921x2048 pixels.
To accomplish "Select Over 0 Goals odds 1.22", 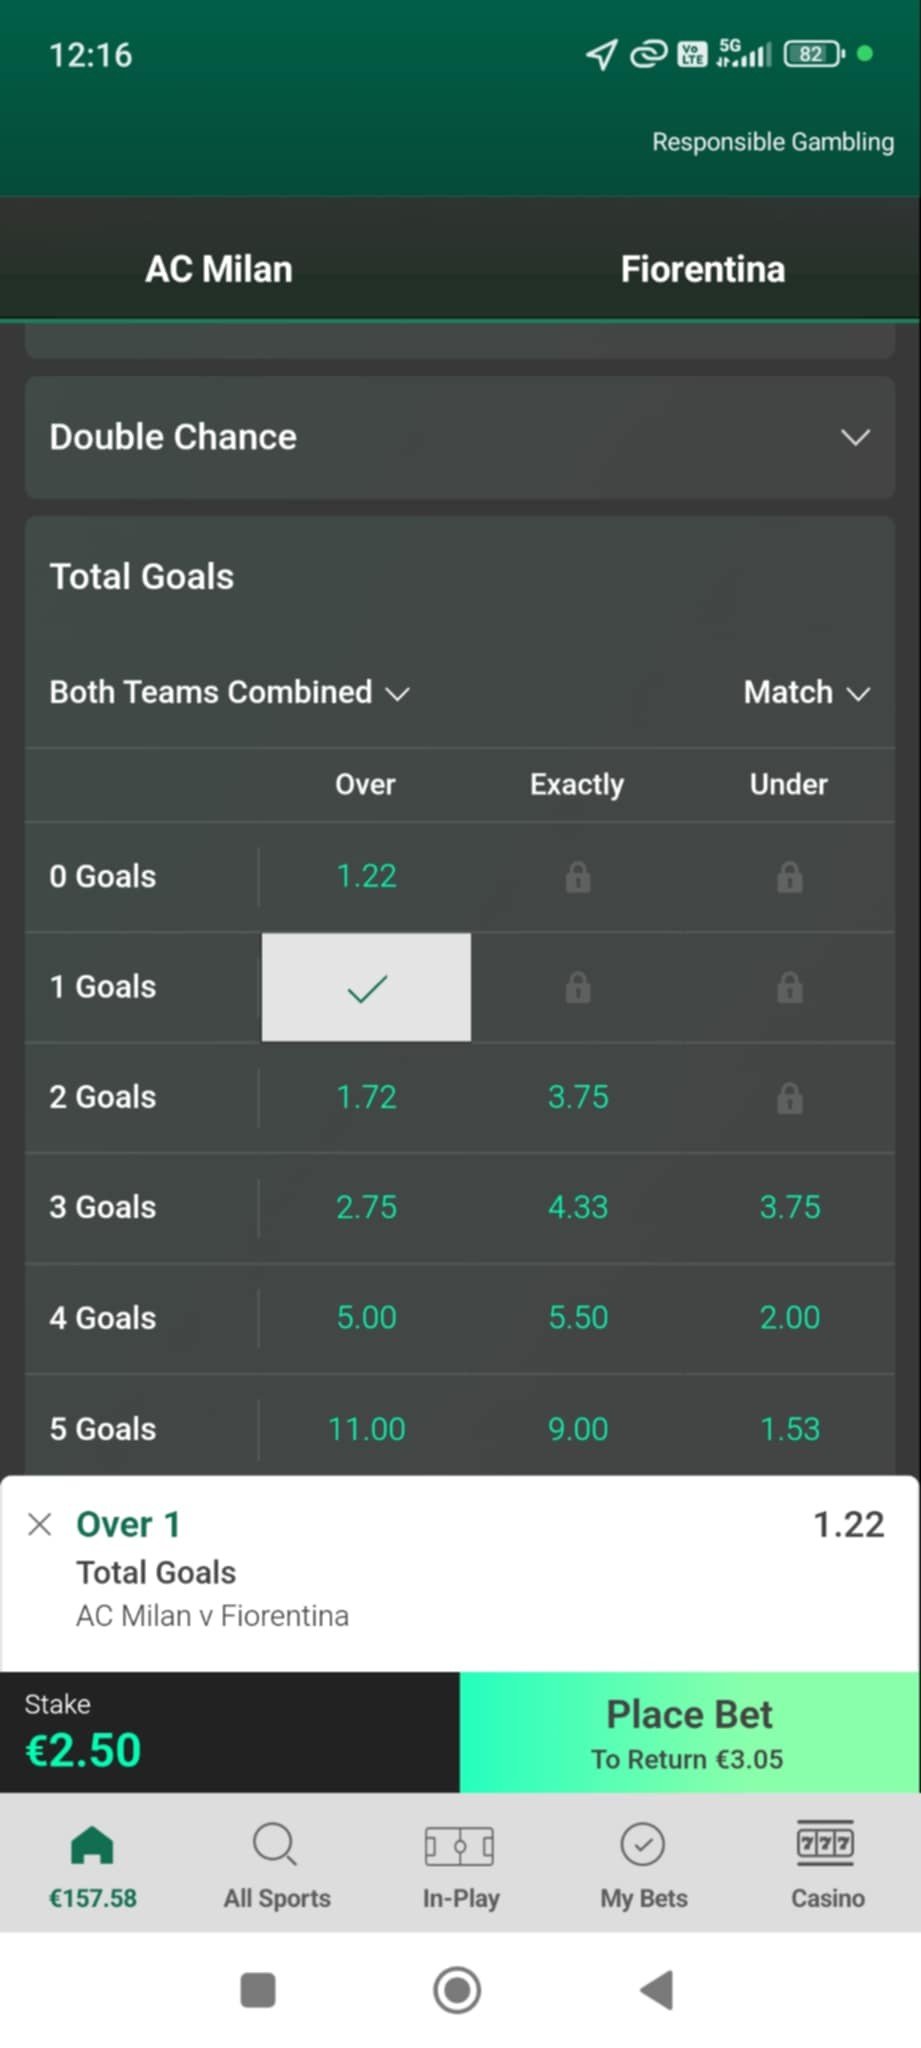I will pos(366,877).
